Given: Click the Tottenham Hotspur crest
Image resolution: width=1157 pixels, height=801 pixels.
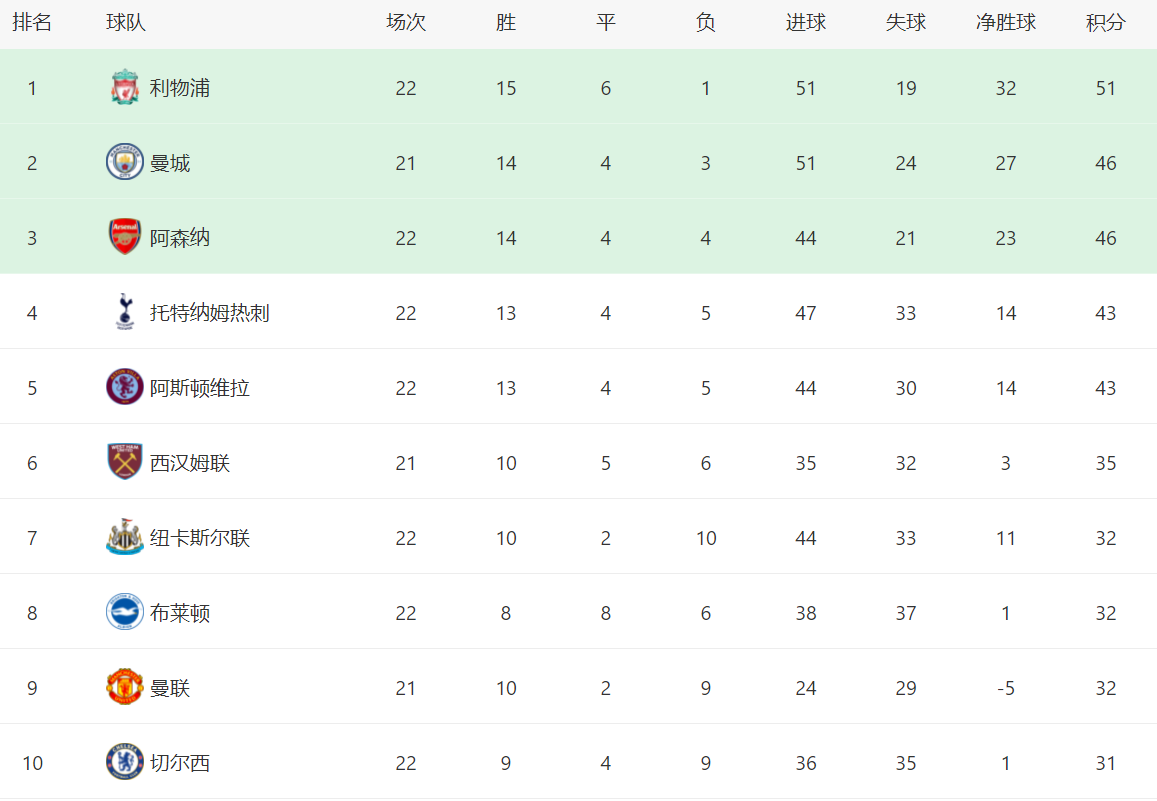Looking at the screenshot, I should 125,312.
